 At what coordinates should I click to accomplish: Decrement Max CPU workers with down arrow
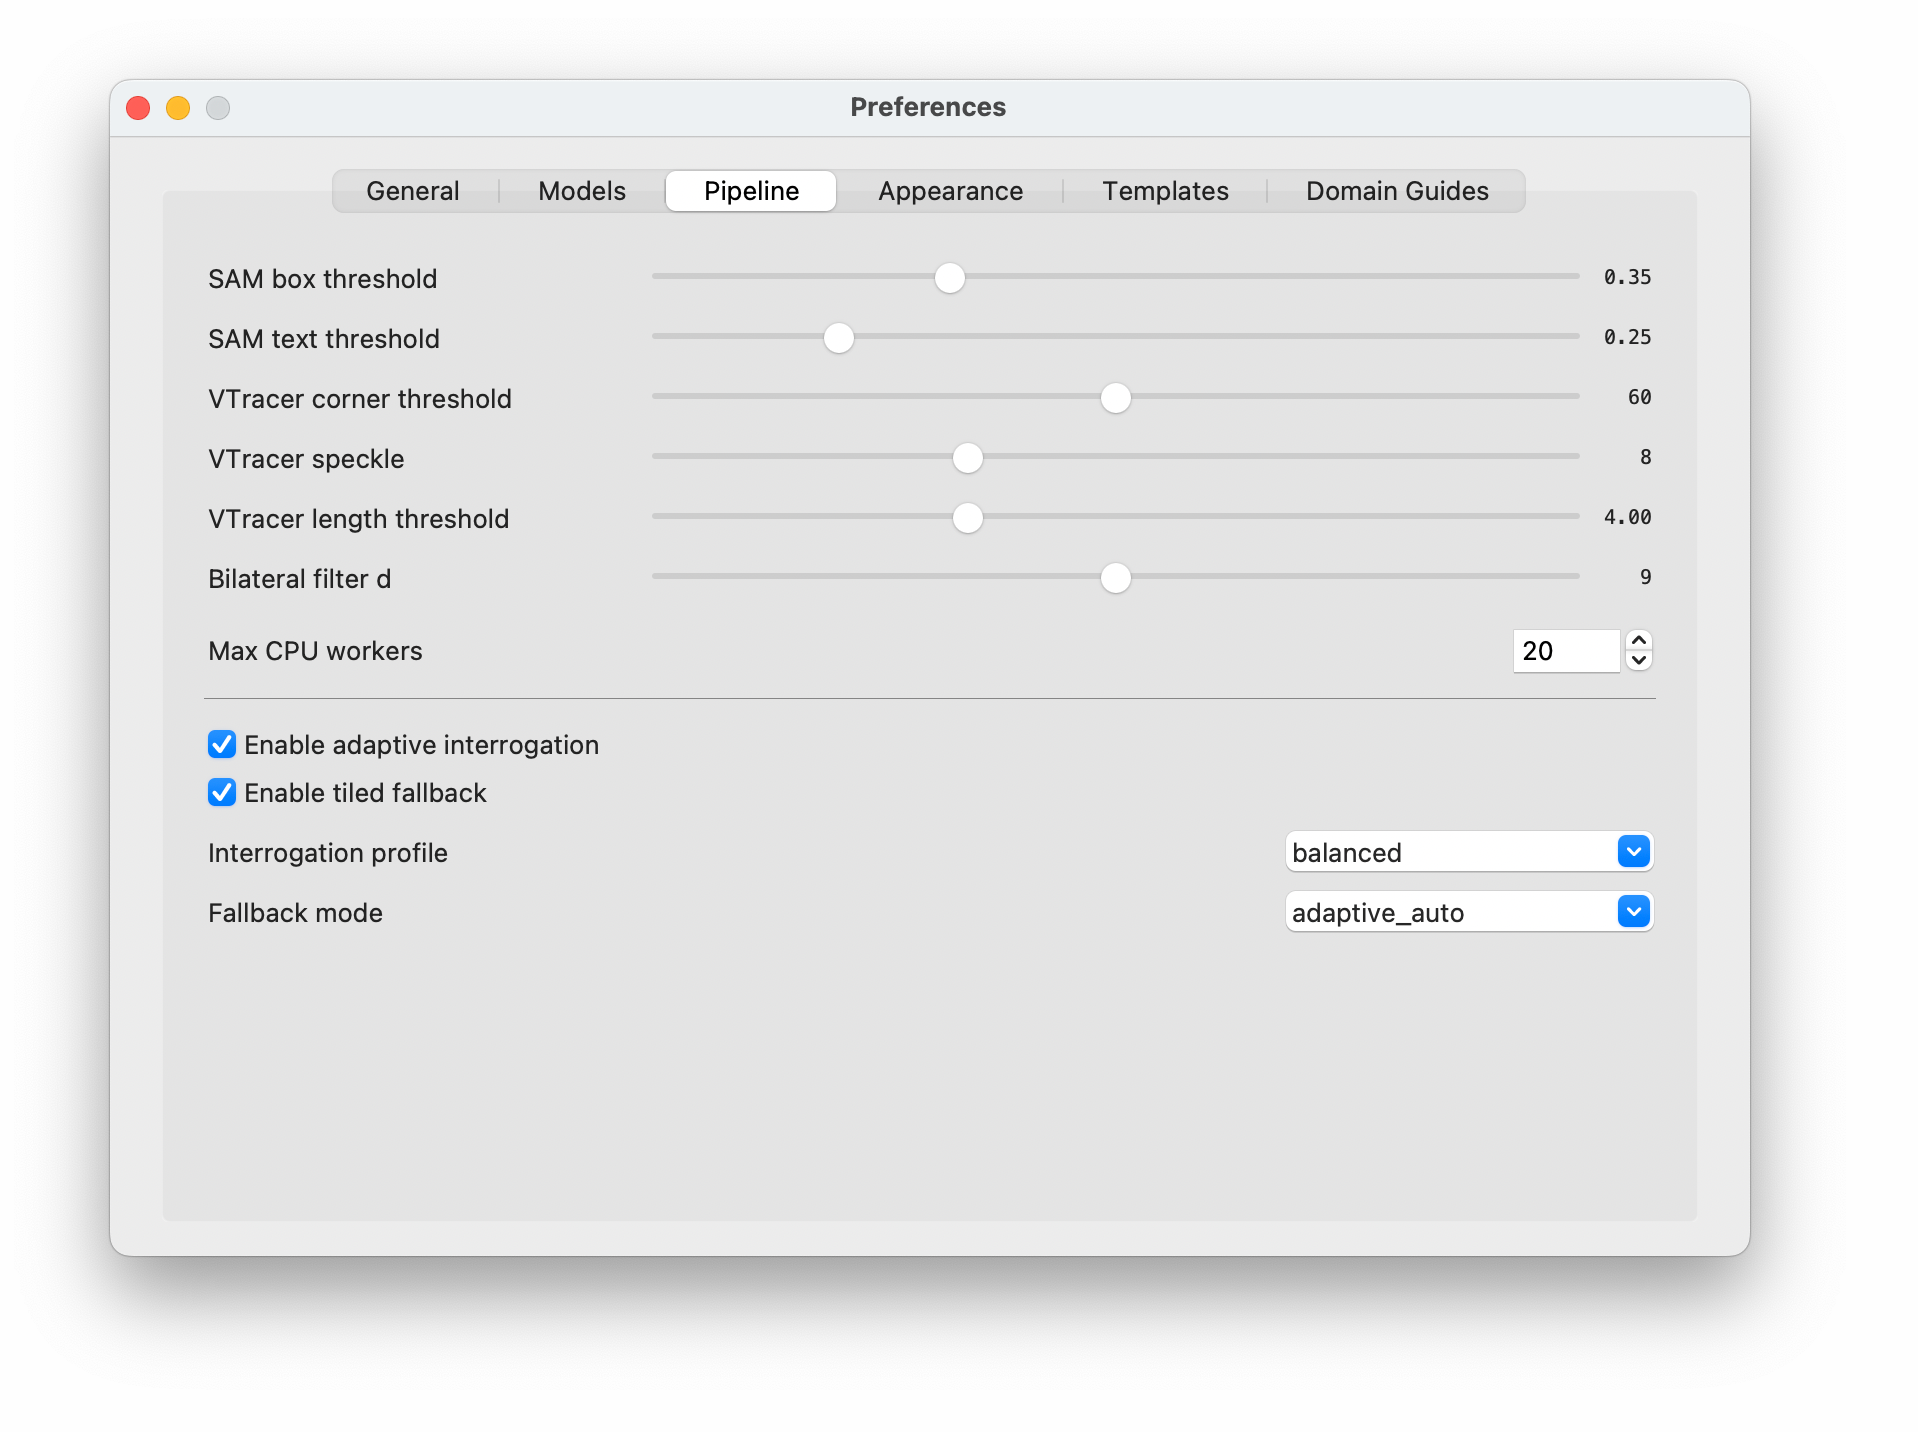1638,659
